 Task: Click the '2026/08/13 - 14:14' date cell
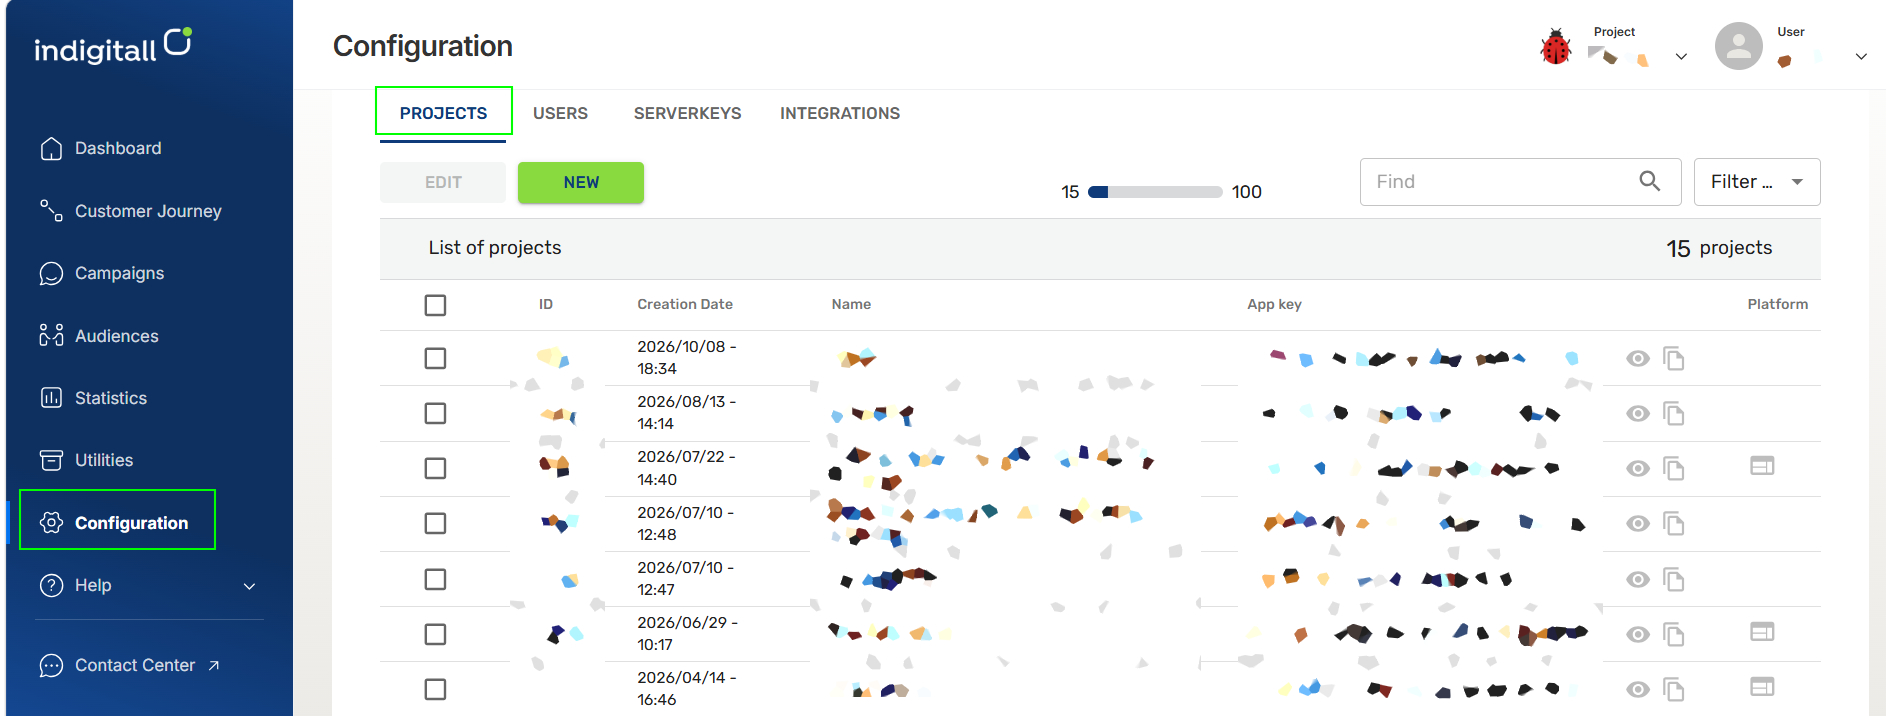click(686, 412)
